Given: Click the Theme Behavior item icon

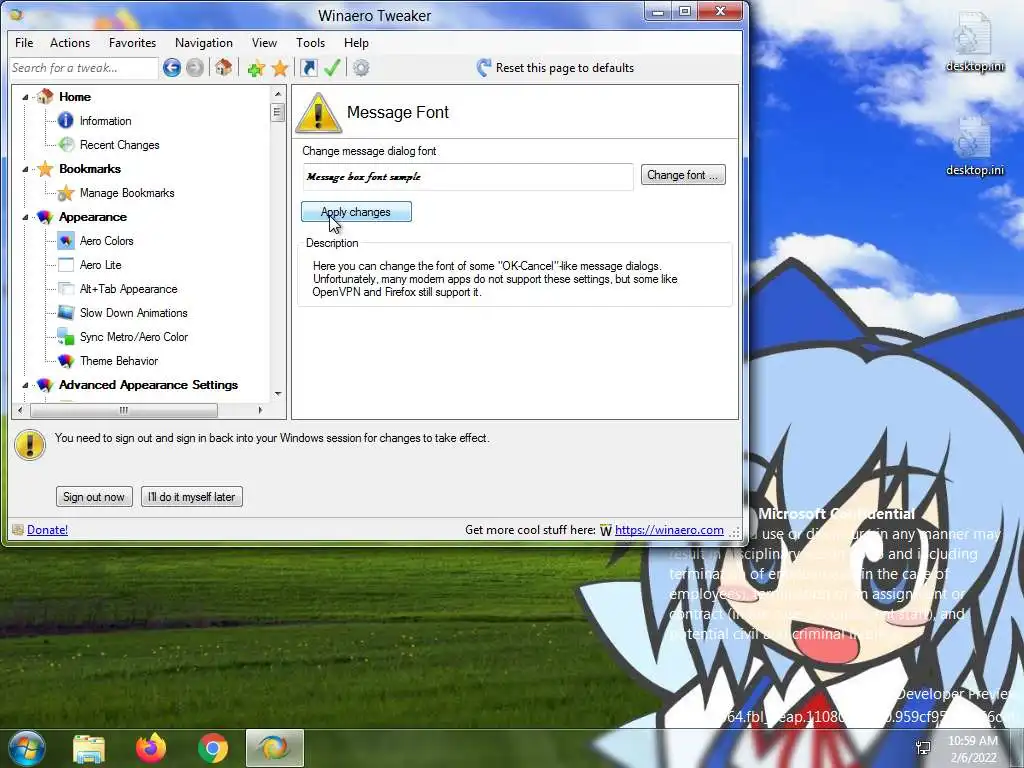Looking at the screenshot, I should [x=66, y=360].
